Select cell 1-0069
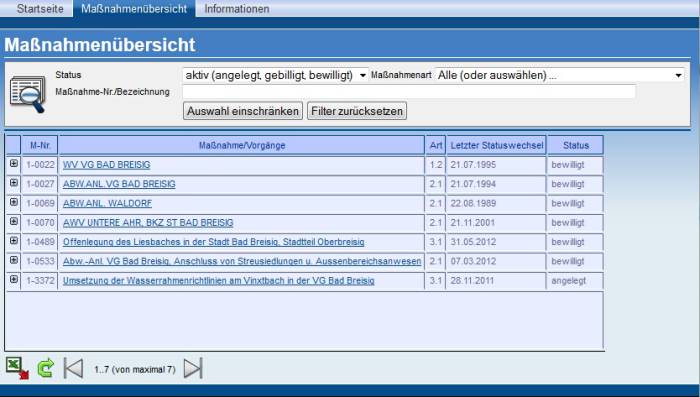 point(40,203)
